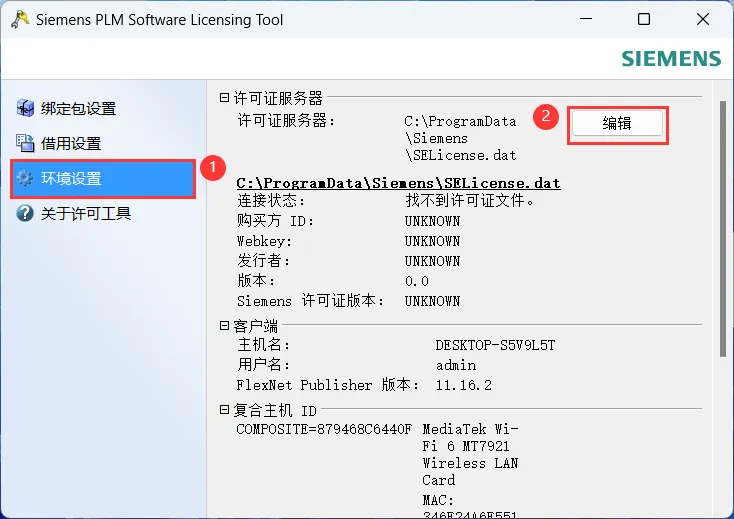This screenshot has height=519, width=734.
Task: Click the vertical scrollbar thumb
Action: [x=723, y=229]
